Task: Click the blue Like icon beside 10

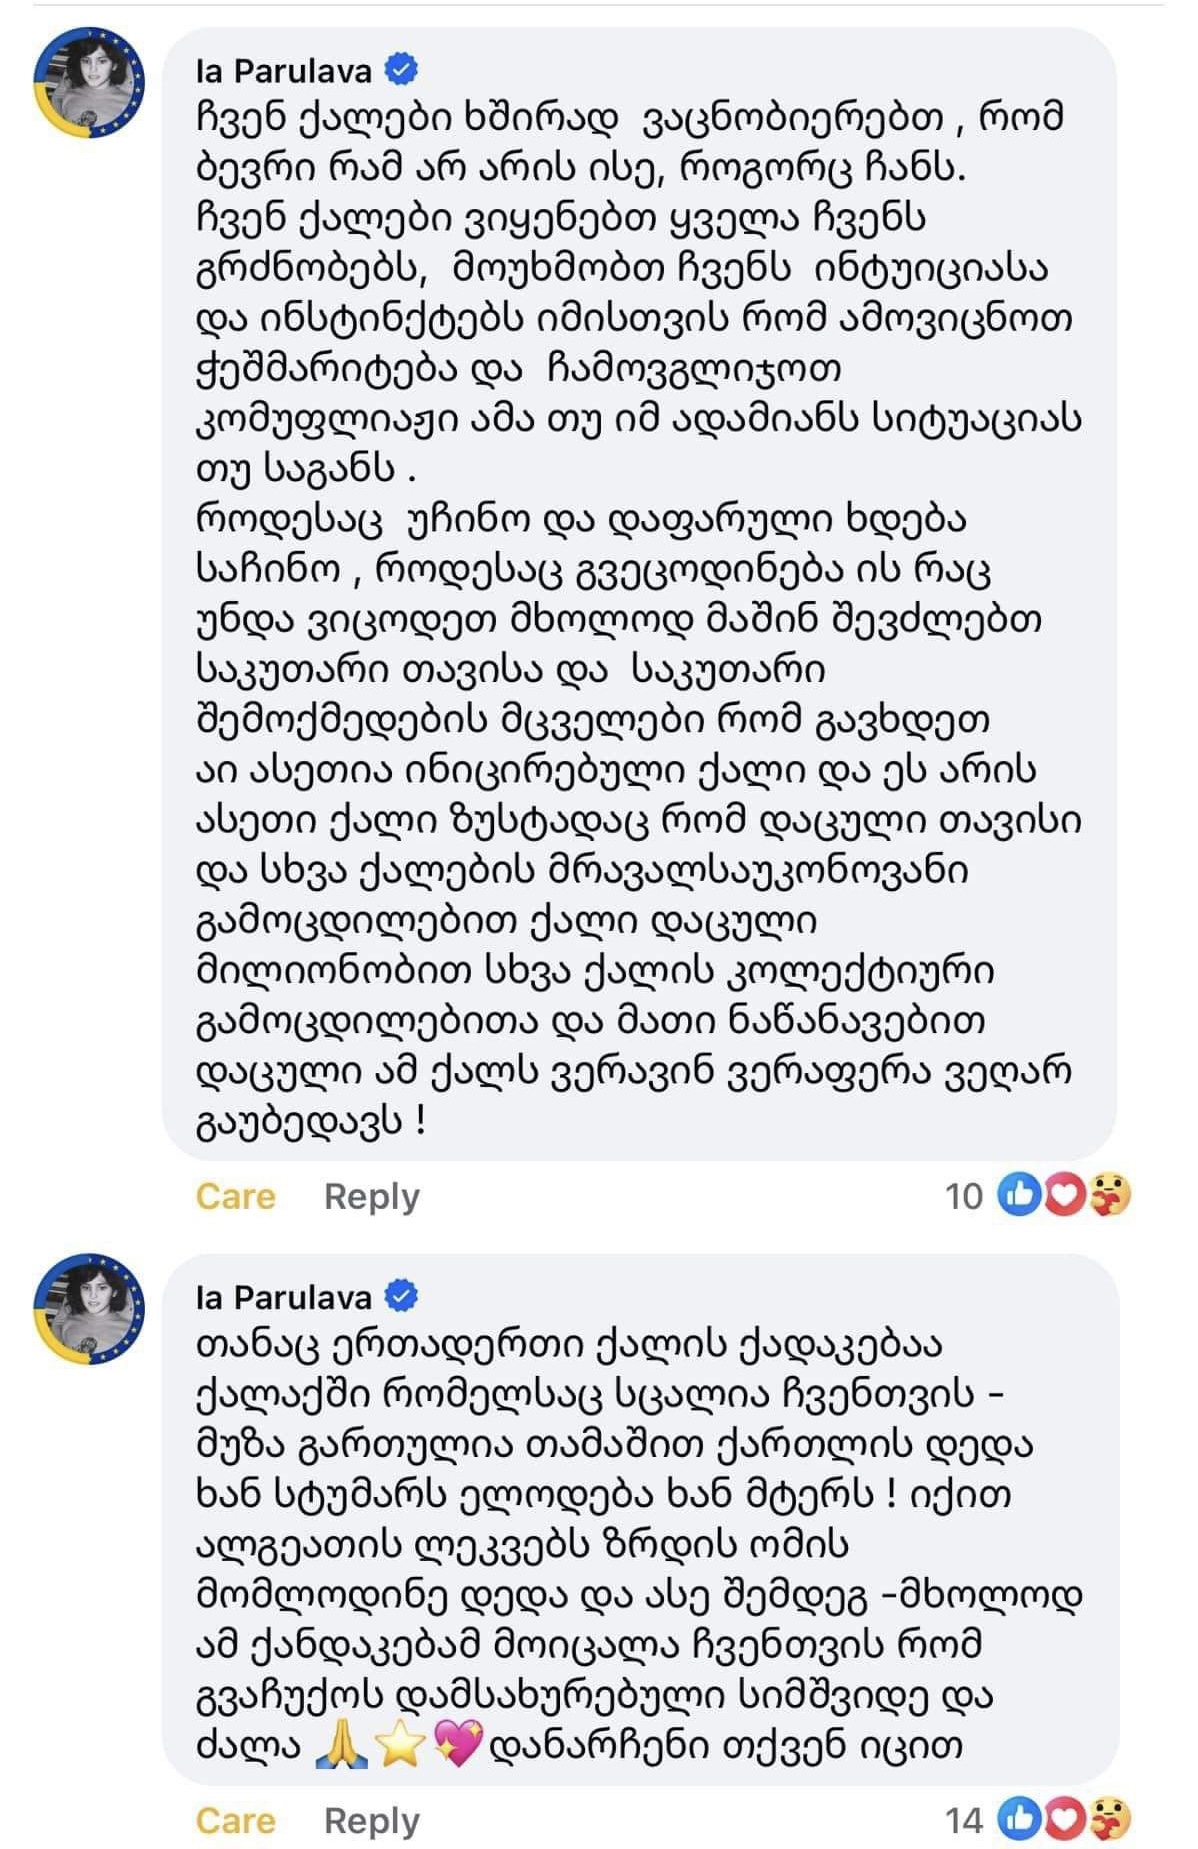Action: click(1020, 1195)
